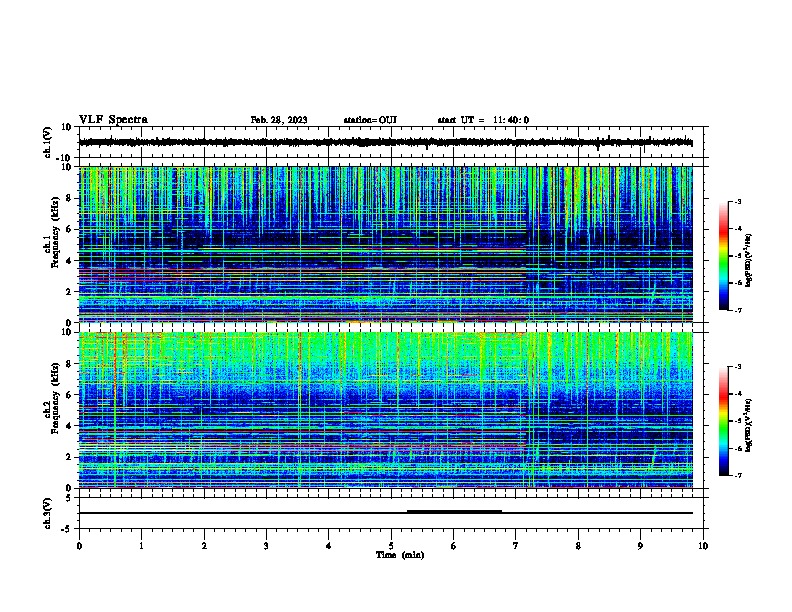Click time axis tick label "8"
Screen dimensions: 792x612
(578, 546)
